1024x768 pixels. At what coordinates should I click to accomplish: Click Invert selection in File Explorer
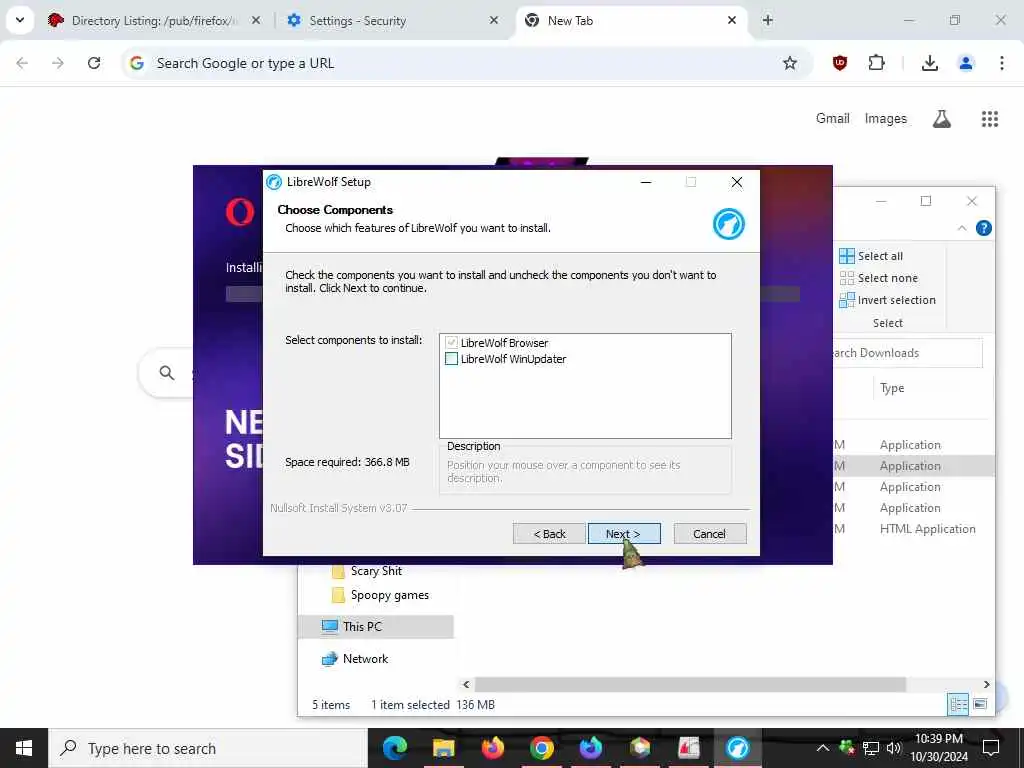[x=888, y=300]
